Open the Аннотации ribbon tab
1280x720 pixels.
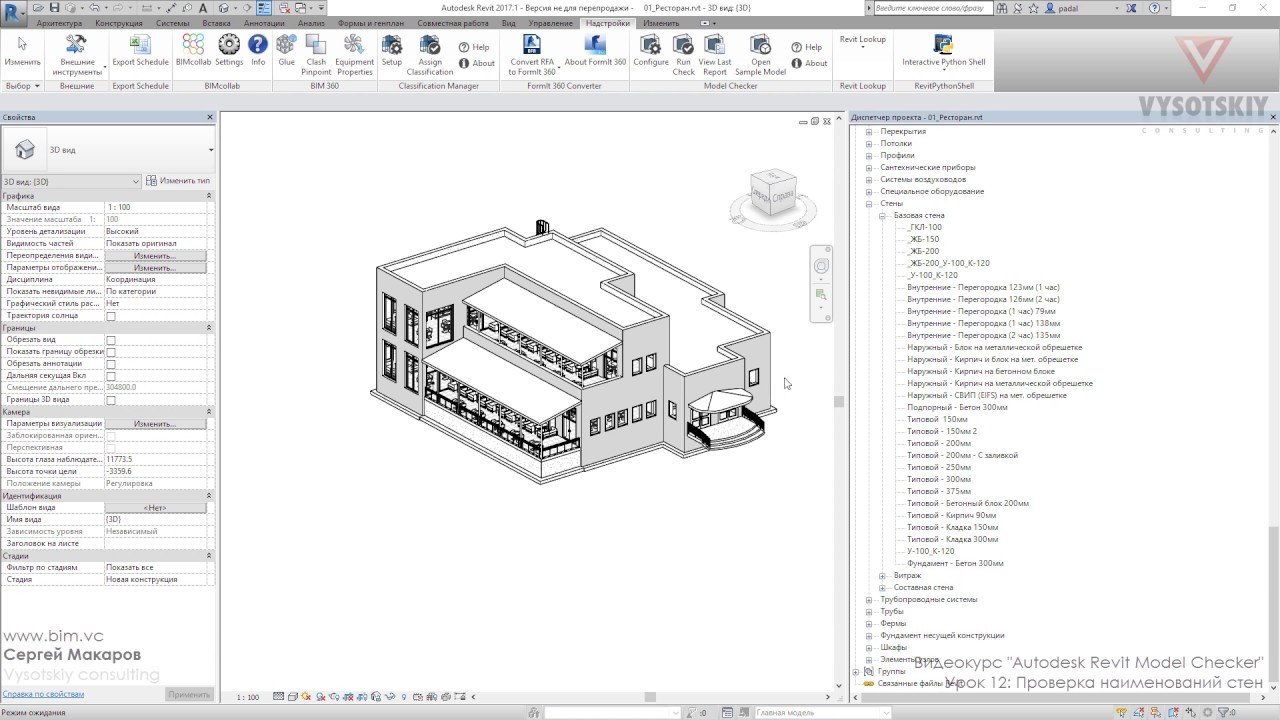pyautogui.click(x=264, y=23)
